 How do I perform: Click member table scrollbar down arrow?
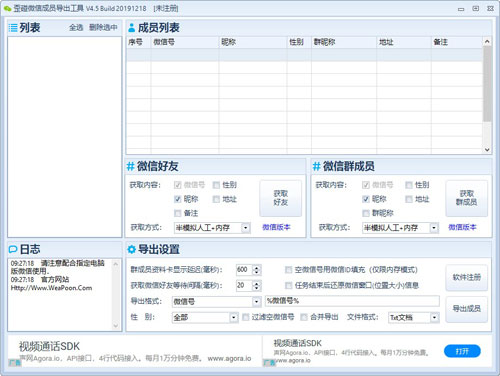pos(487,150)
